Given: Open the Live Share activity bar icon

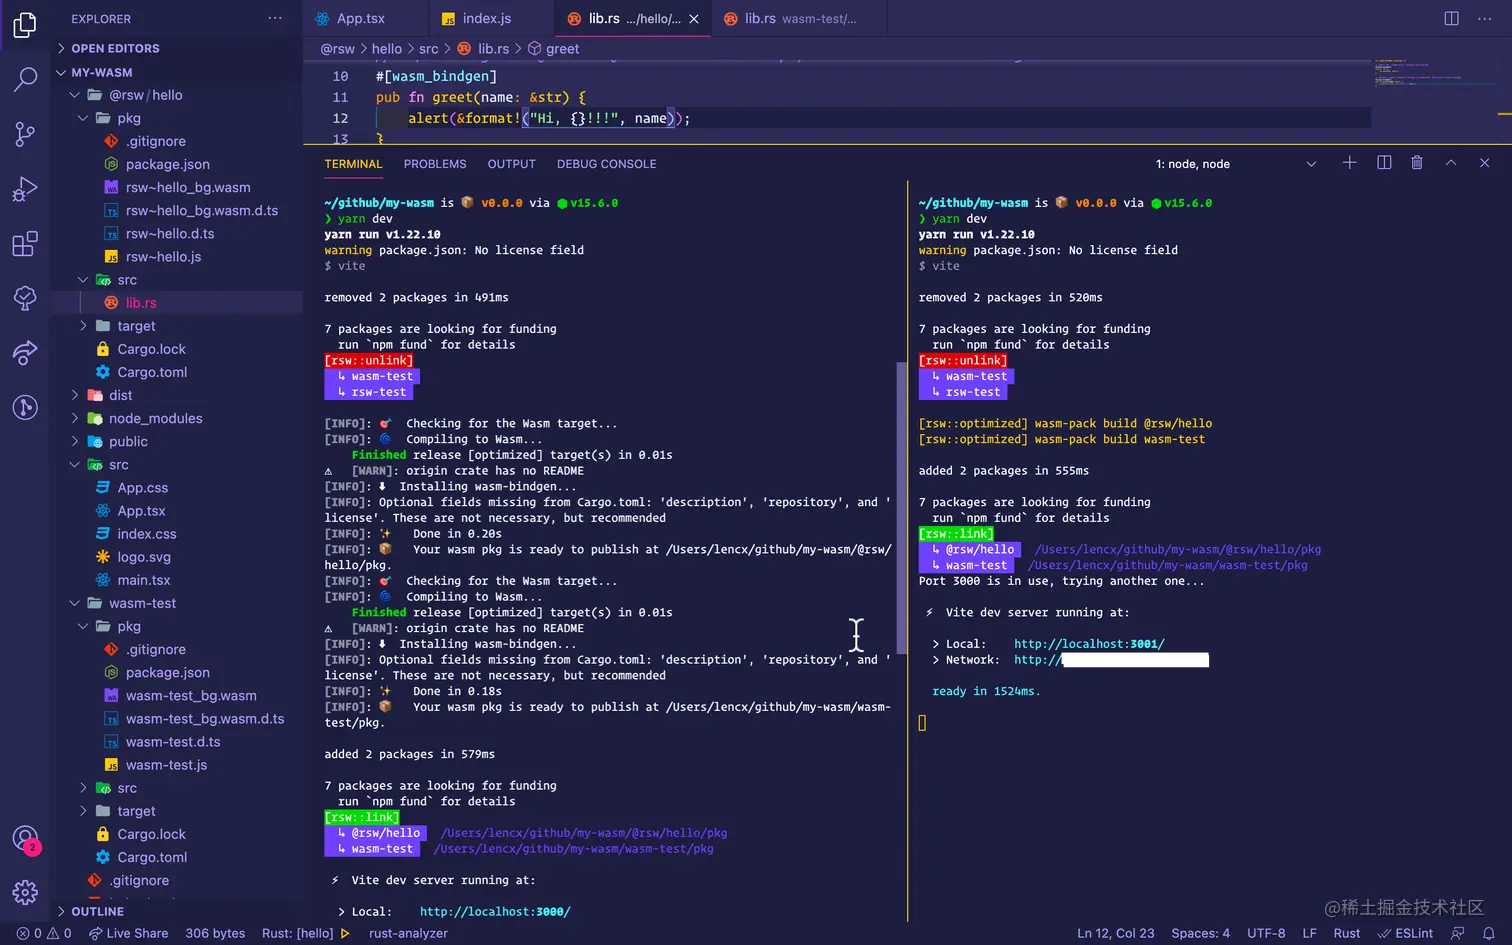Looking at the screenshot, I should (25, 352).
